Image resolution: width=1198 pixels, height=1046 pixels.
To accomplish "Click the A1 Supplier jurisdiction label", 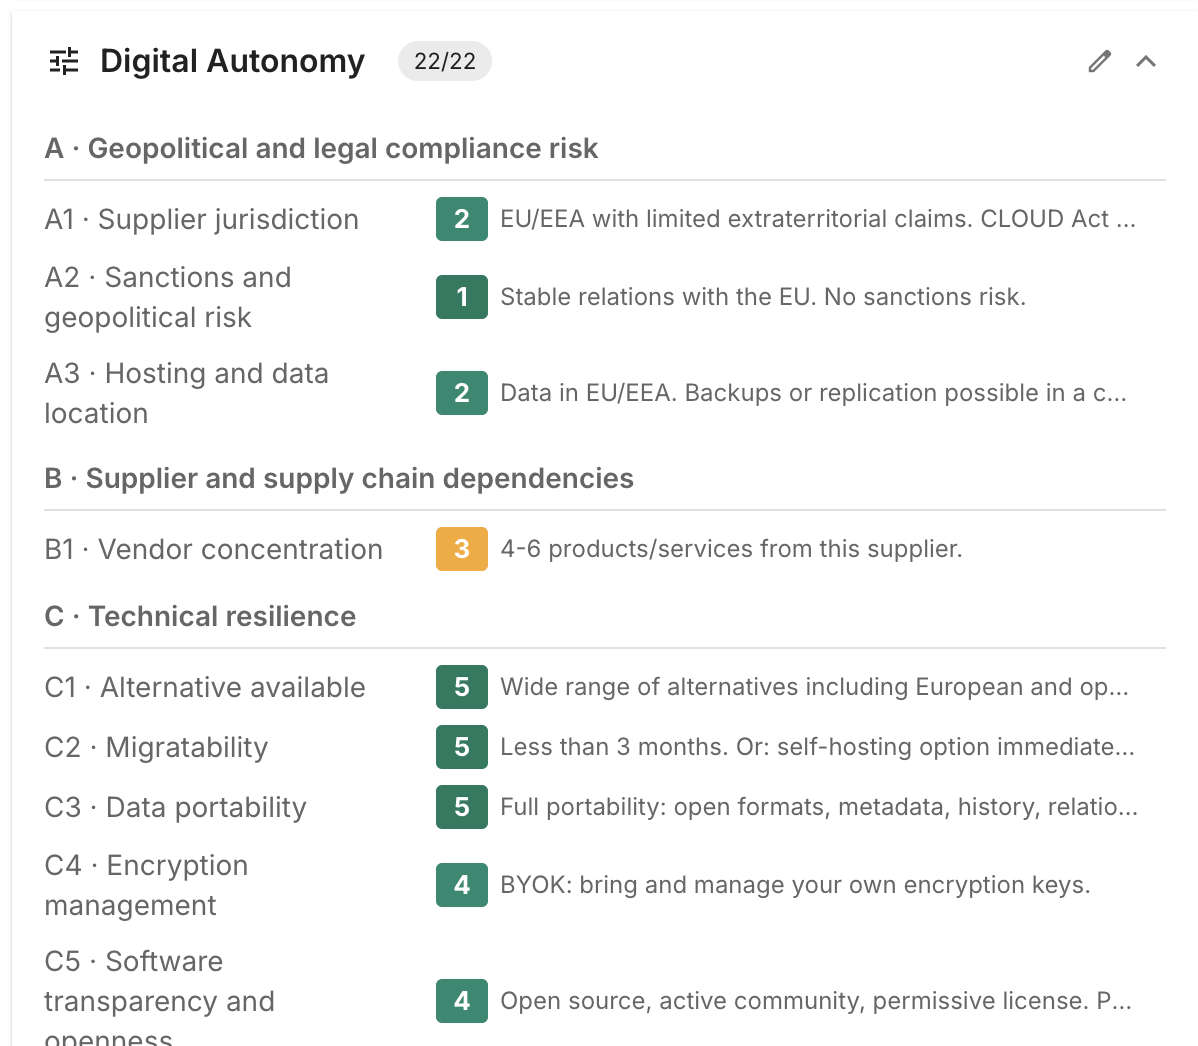I will 202,219.
